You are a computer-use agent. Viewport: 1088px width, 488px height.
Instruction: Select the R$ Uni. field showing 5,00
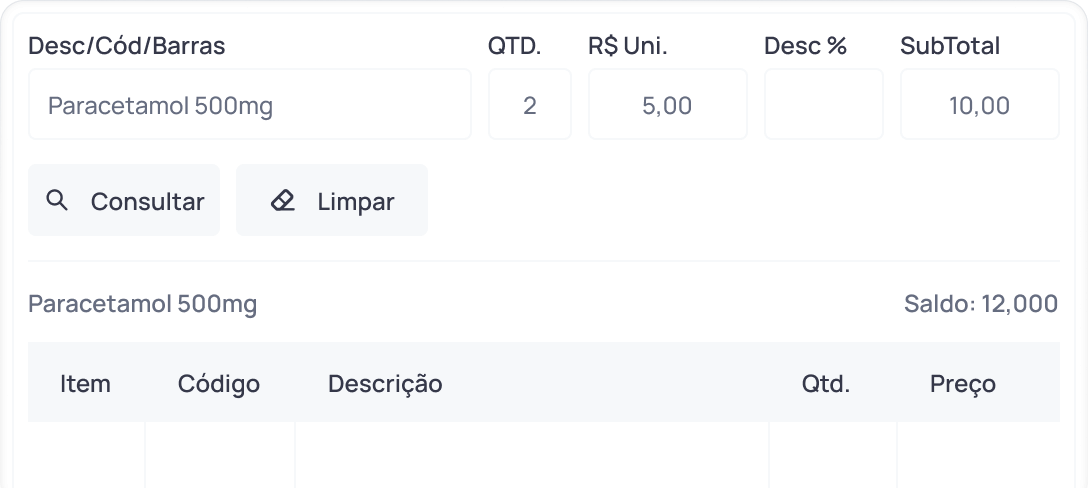[667, 105]
